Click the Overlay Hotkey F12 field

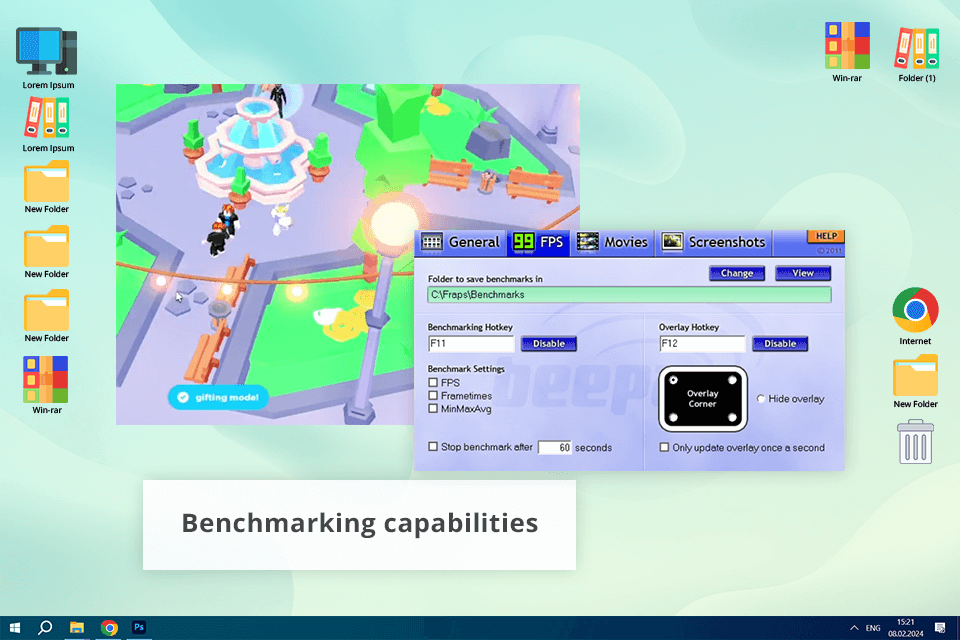point(702,344)
